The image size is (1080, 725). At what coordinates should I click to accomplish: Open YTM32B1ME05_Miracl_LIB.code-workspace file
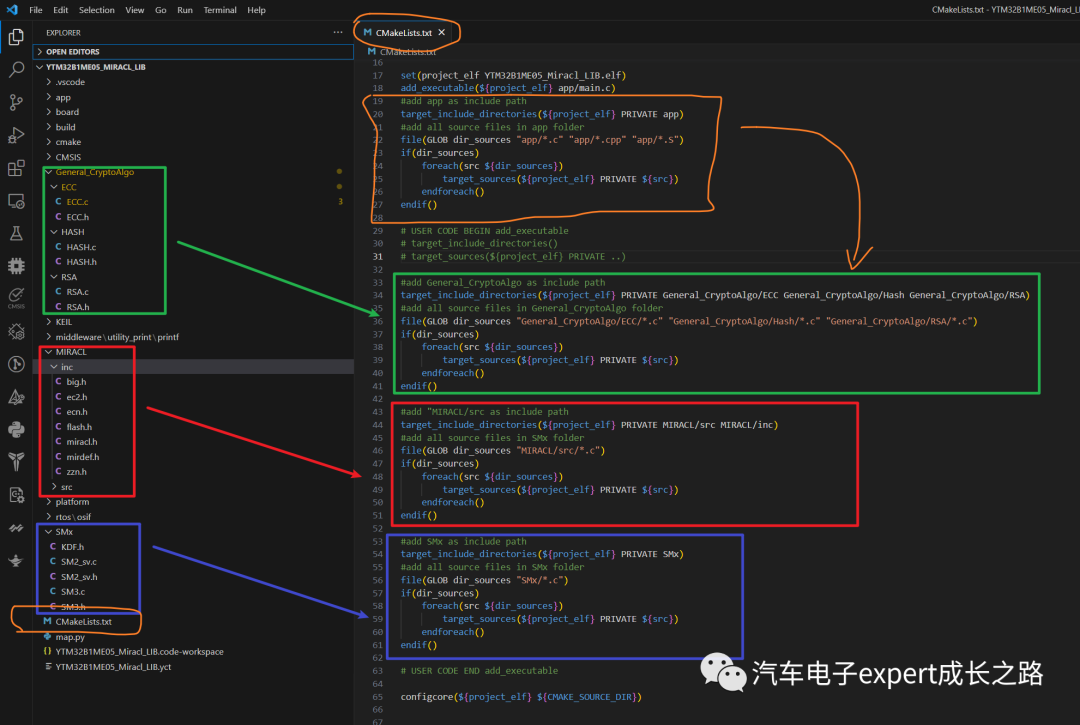click(193, 651)
